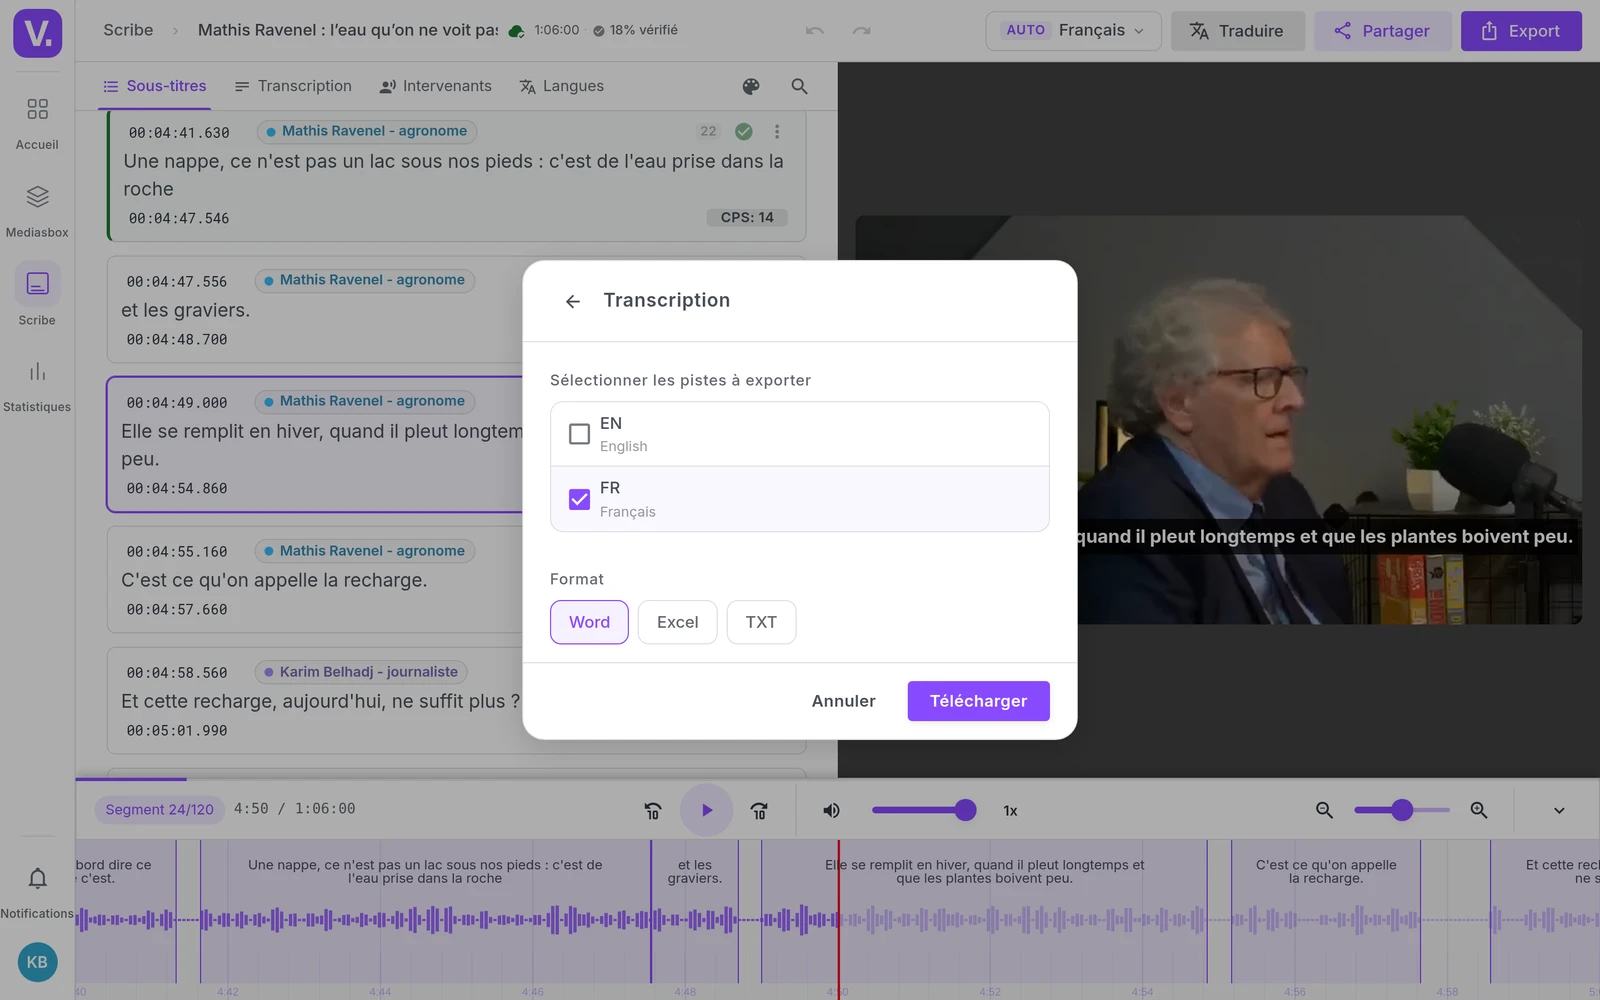
Task: Skip forward 10 seconds
Action: [x=759, y=811]
